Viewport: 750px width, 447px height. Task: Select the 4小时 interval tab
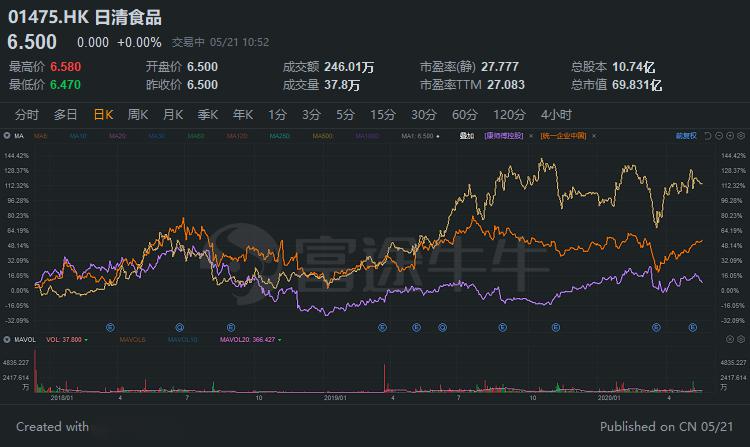click(x=555, y=114)
